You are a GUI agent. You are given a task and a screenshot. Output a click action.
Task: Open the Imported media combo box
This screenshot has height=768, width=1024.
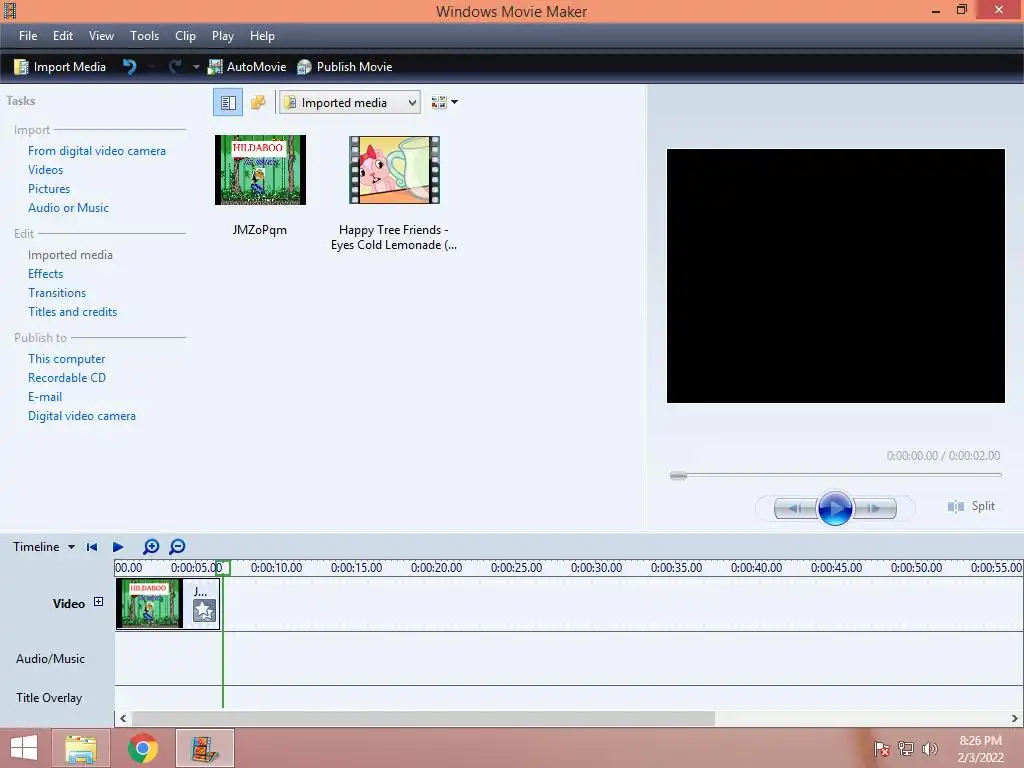[x=349, y=103]
